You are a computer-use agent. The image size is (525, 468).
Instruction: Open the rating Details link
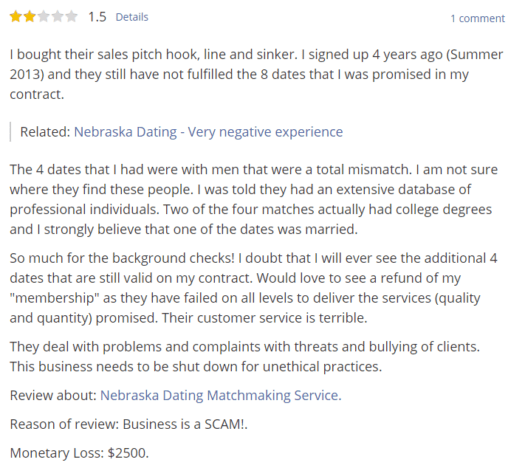132,17
